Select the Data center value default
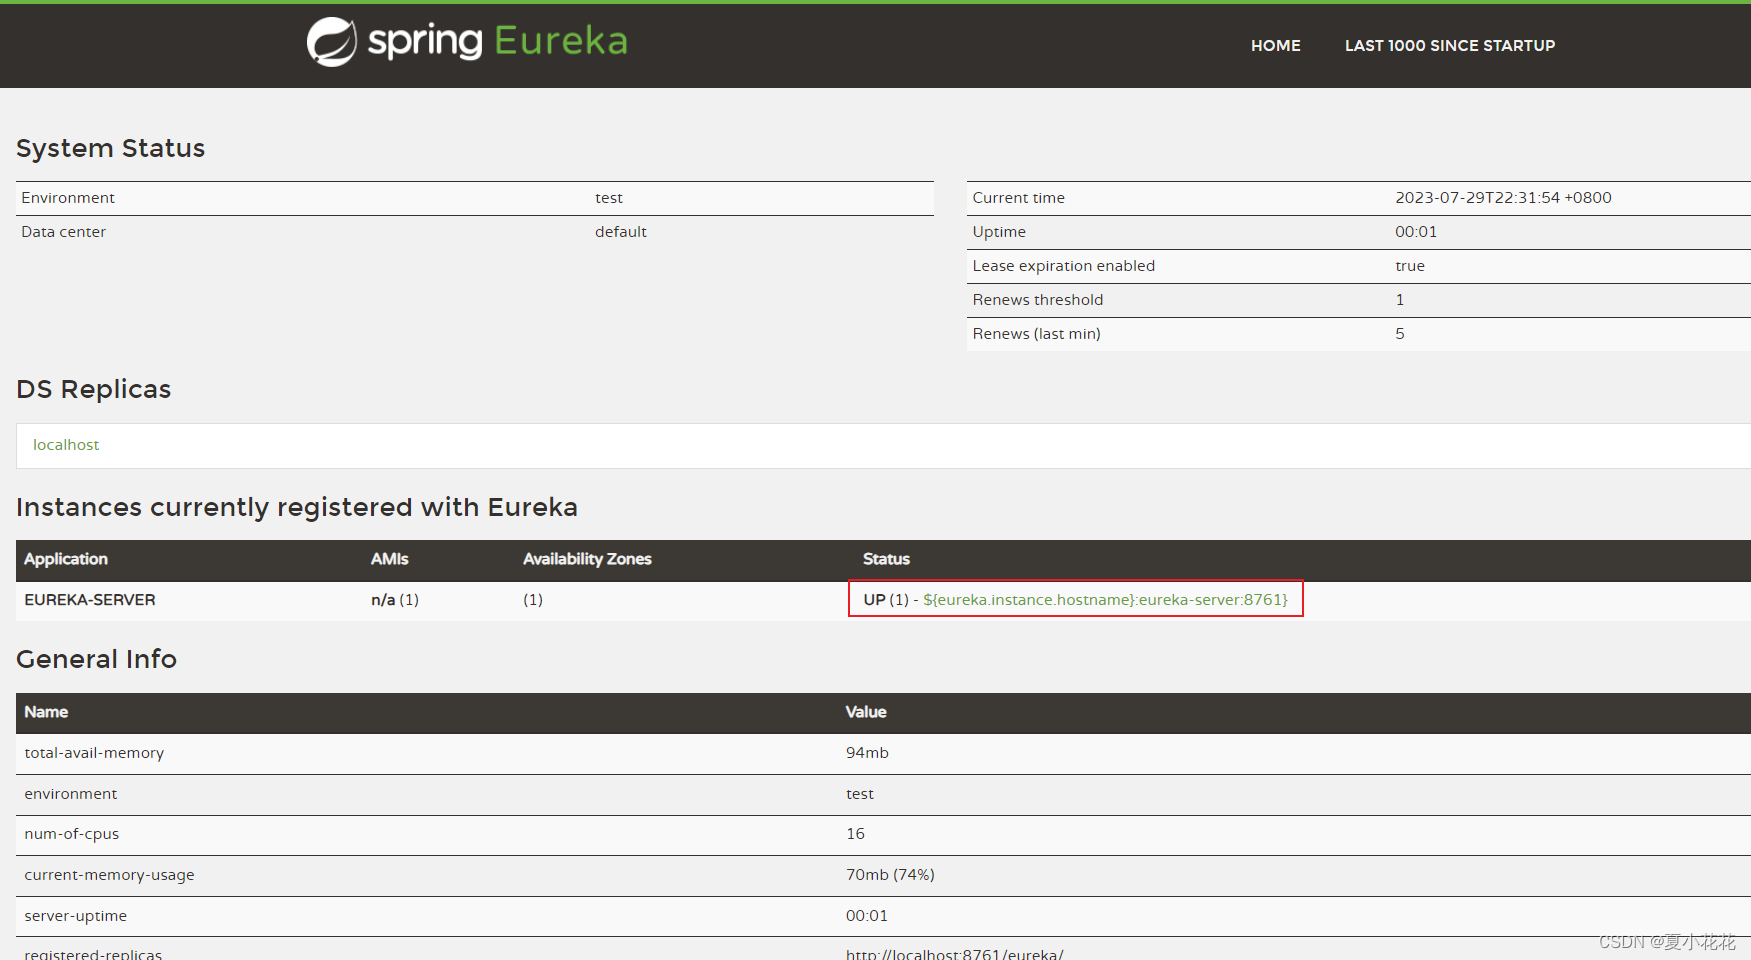 [x=621, y=232]
